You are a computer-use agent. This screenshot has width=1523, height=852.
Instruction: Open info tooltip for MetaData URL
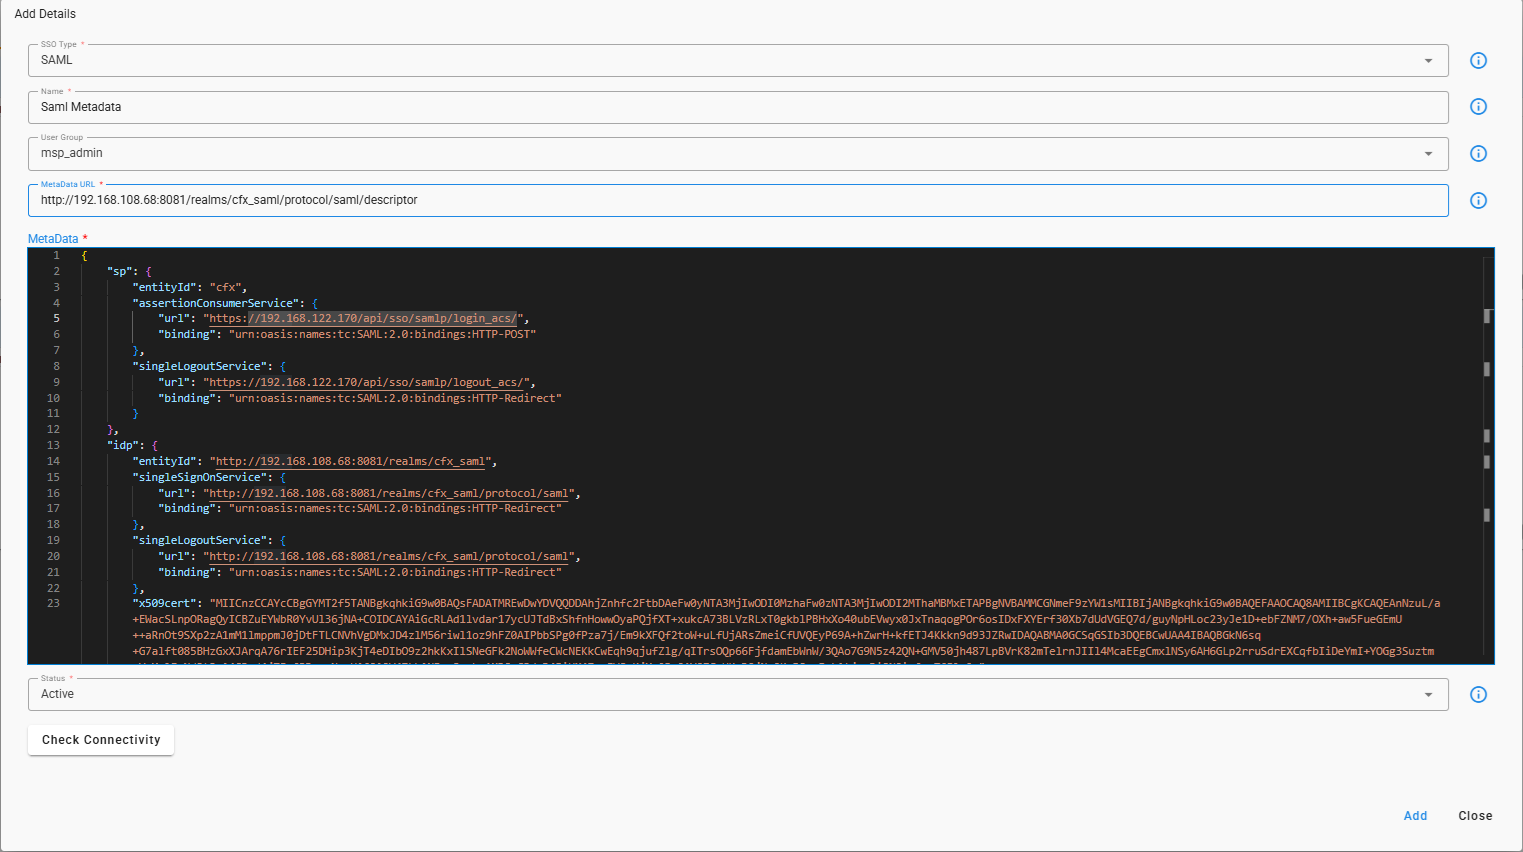pos(1478,200)
